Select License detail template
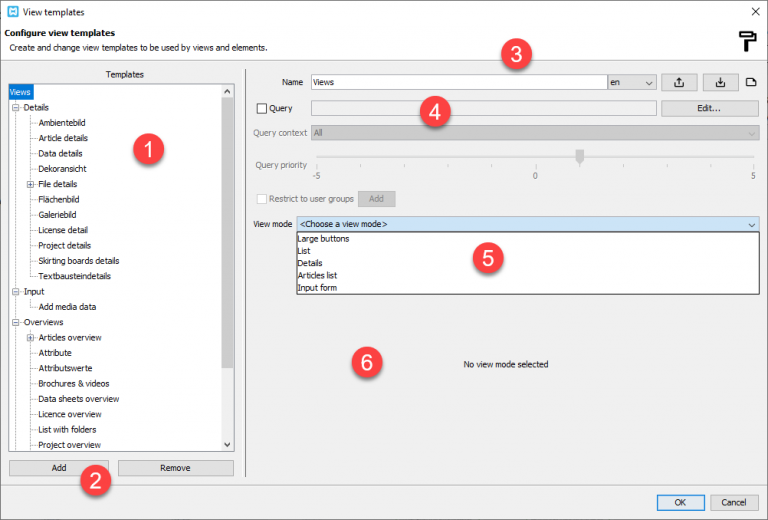Image resolution: width=768 pixels, height=520 pixels. [63, 230]
